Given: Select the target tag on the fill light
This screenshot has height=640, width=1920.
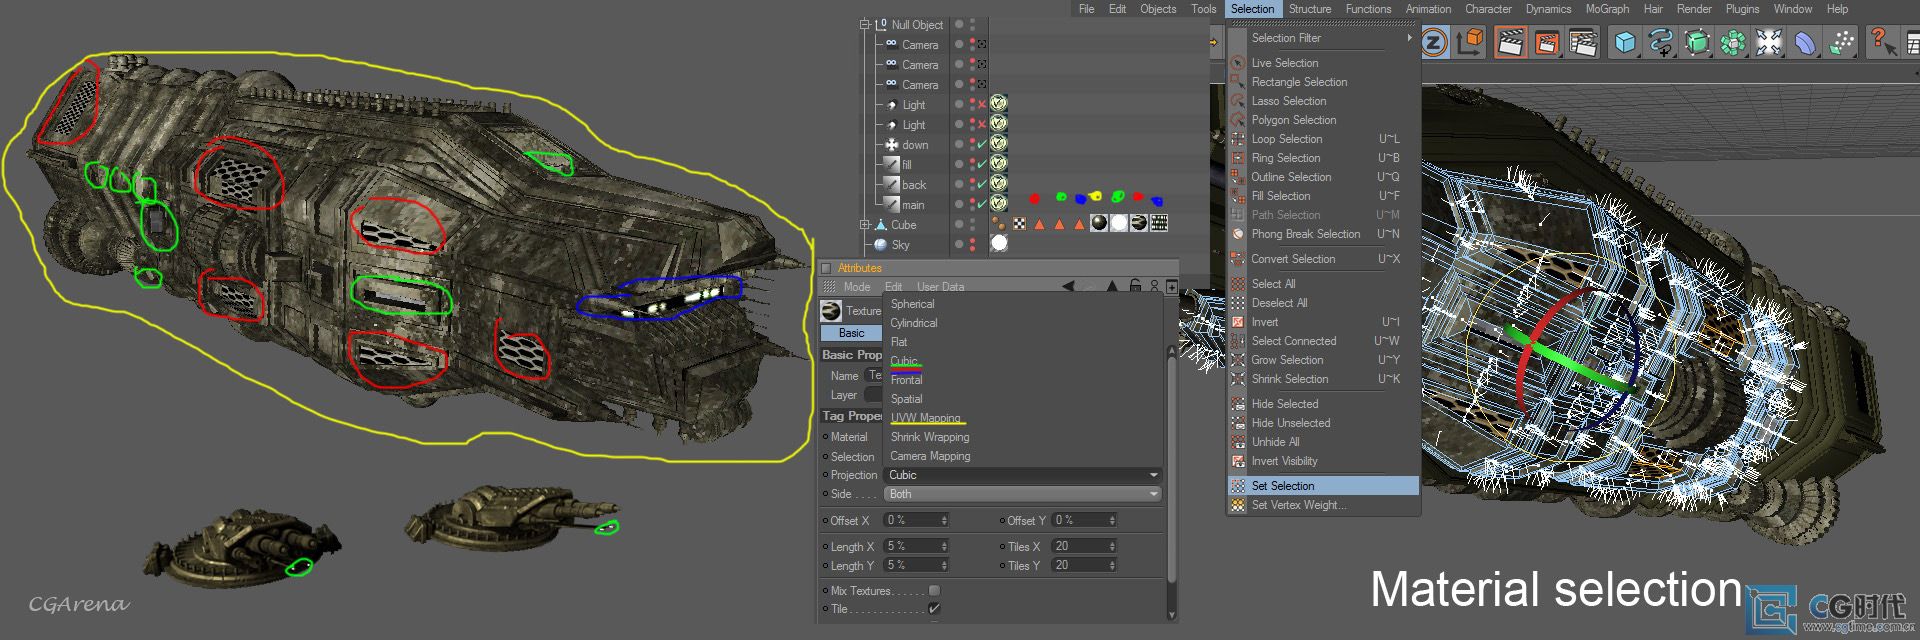Looking at the screenshot, I should (x=998, y=164).
